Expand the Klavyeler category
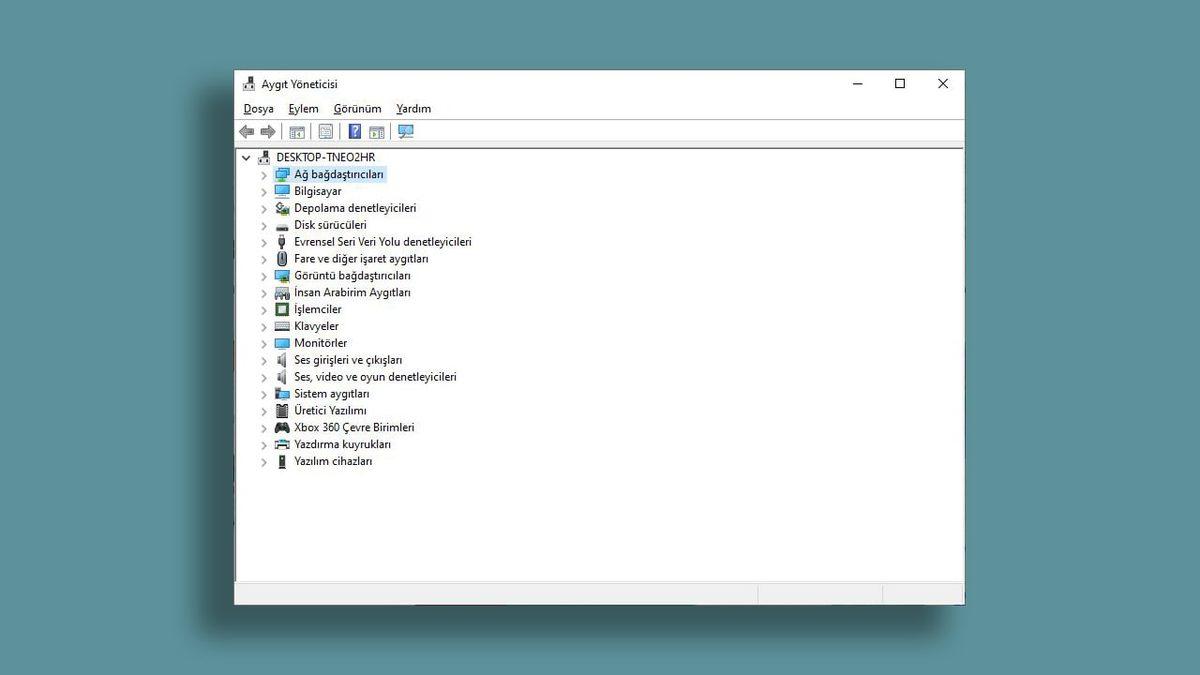 [x=263, y=326]
